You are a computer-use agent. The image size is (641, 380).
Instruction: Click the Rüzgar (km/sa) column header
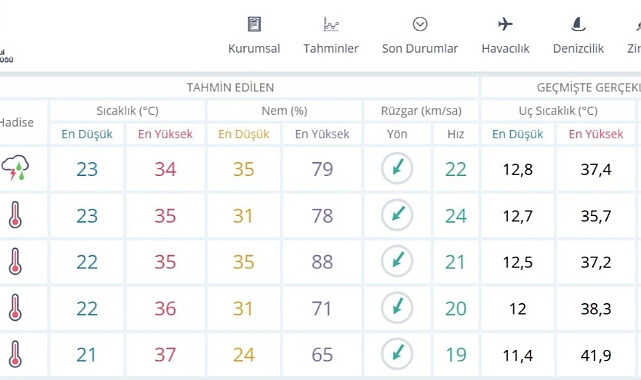(421, 111)
